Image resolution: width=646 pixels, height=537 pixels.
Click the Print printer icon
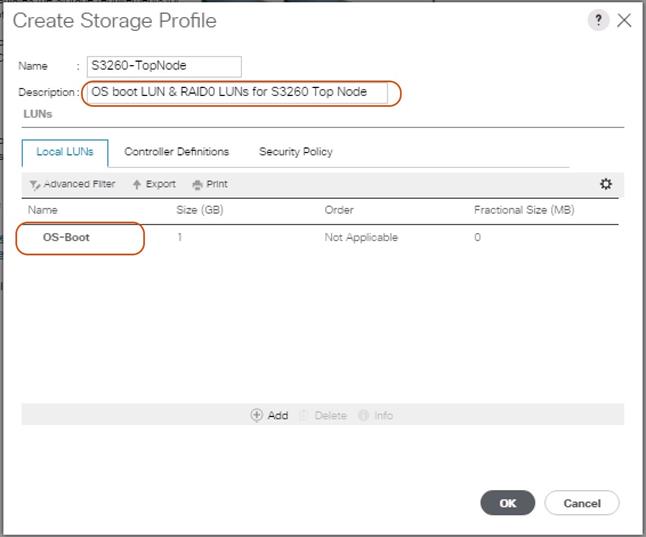pyautogui.click(x=197, y=185)
